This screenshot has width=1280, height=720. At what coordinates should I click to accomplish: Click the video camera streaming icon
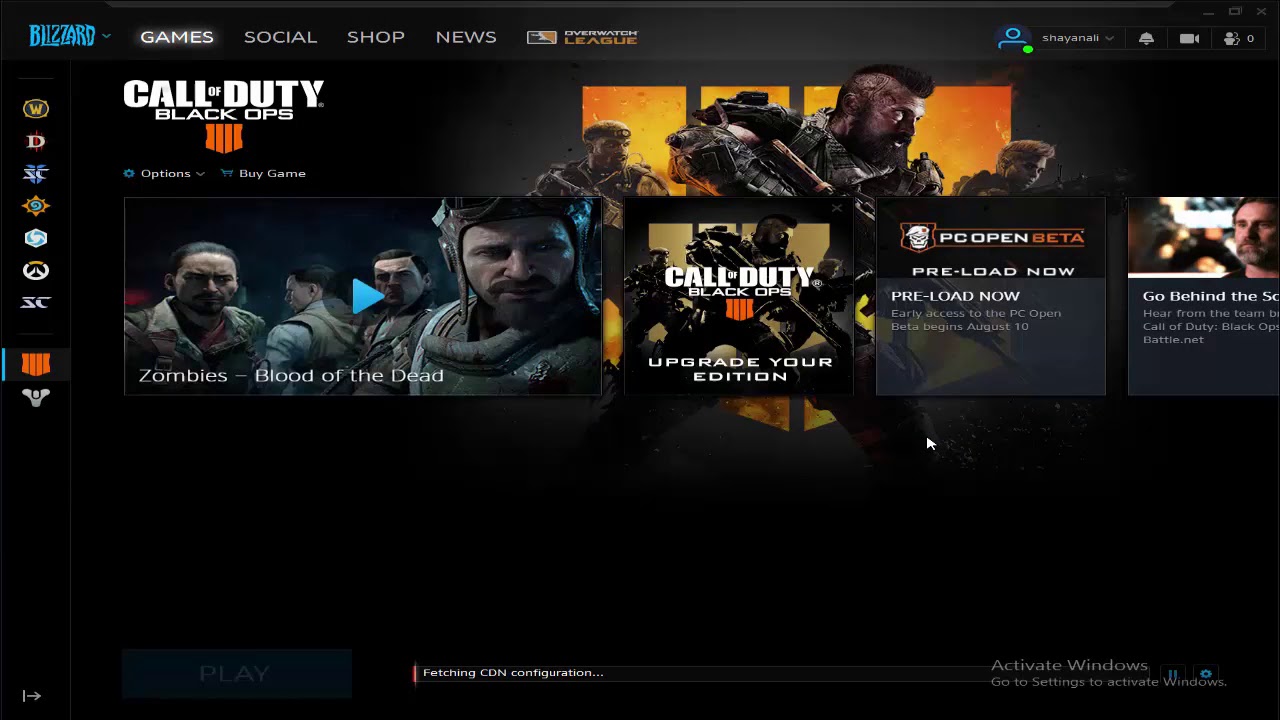[1189, 38]
